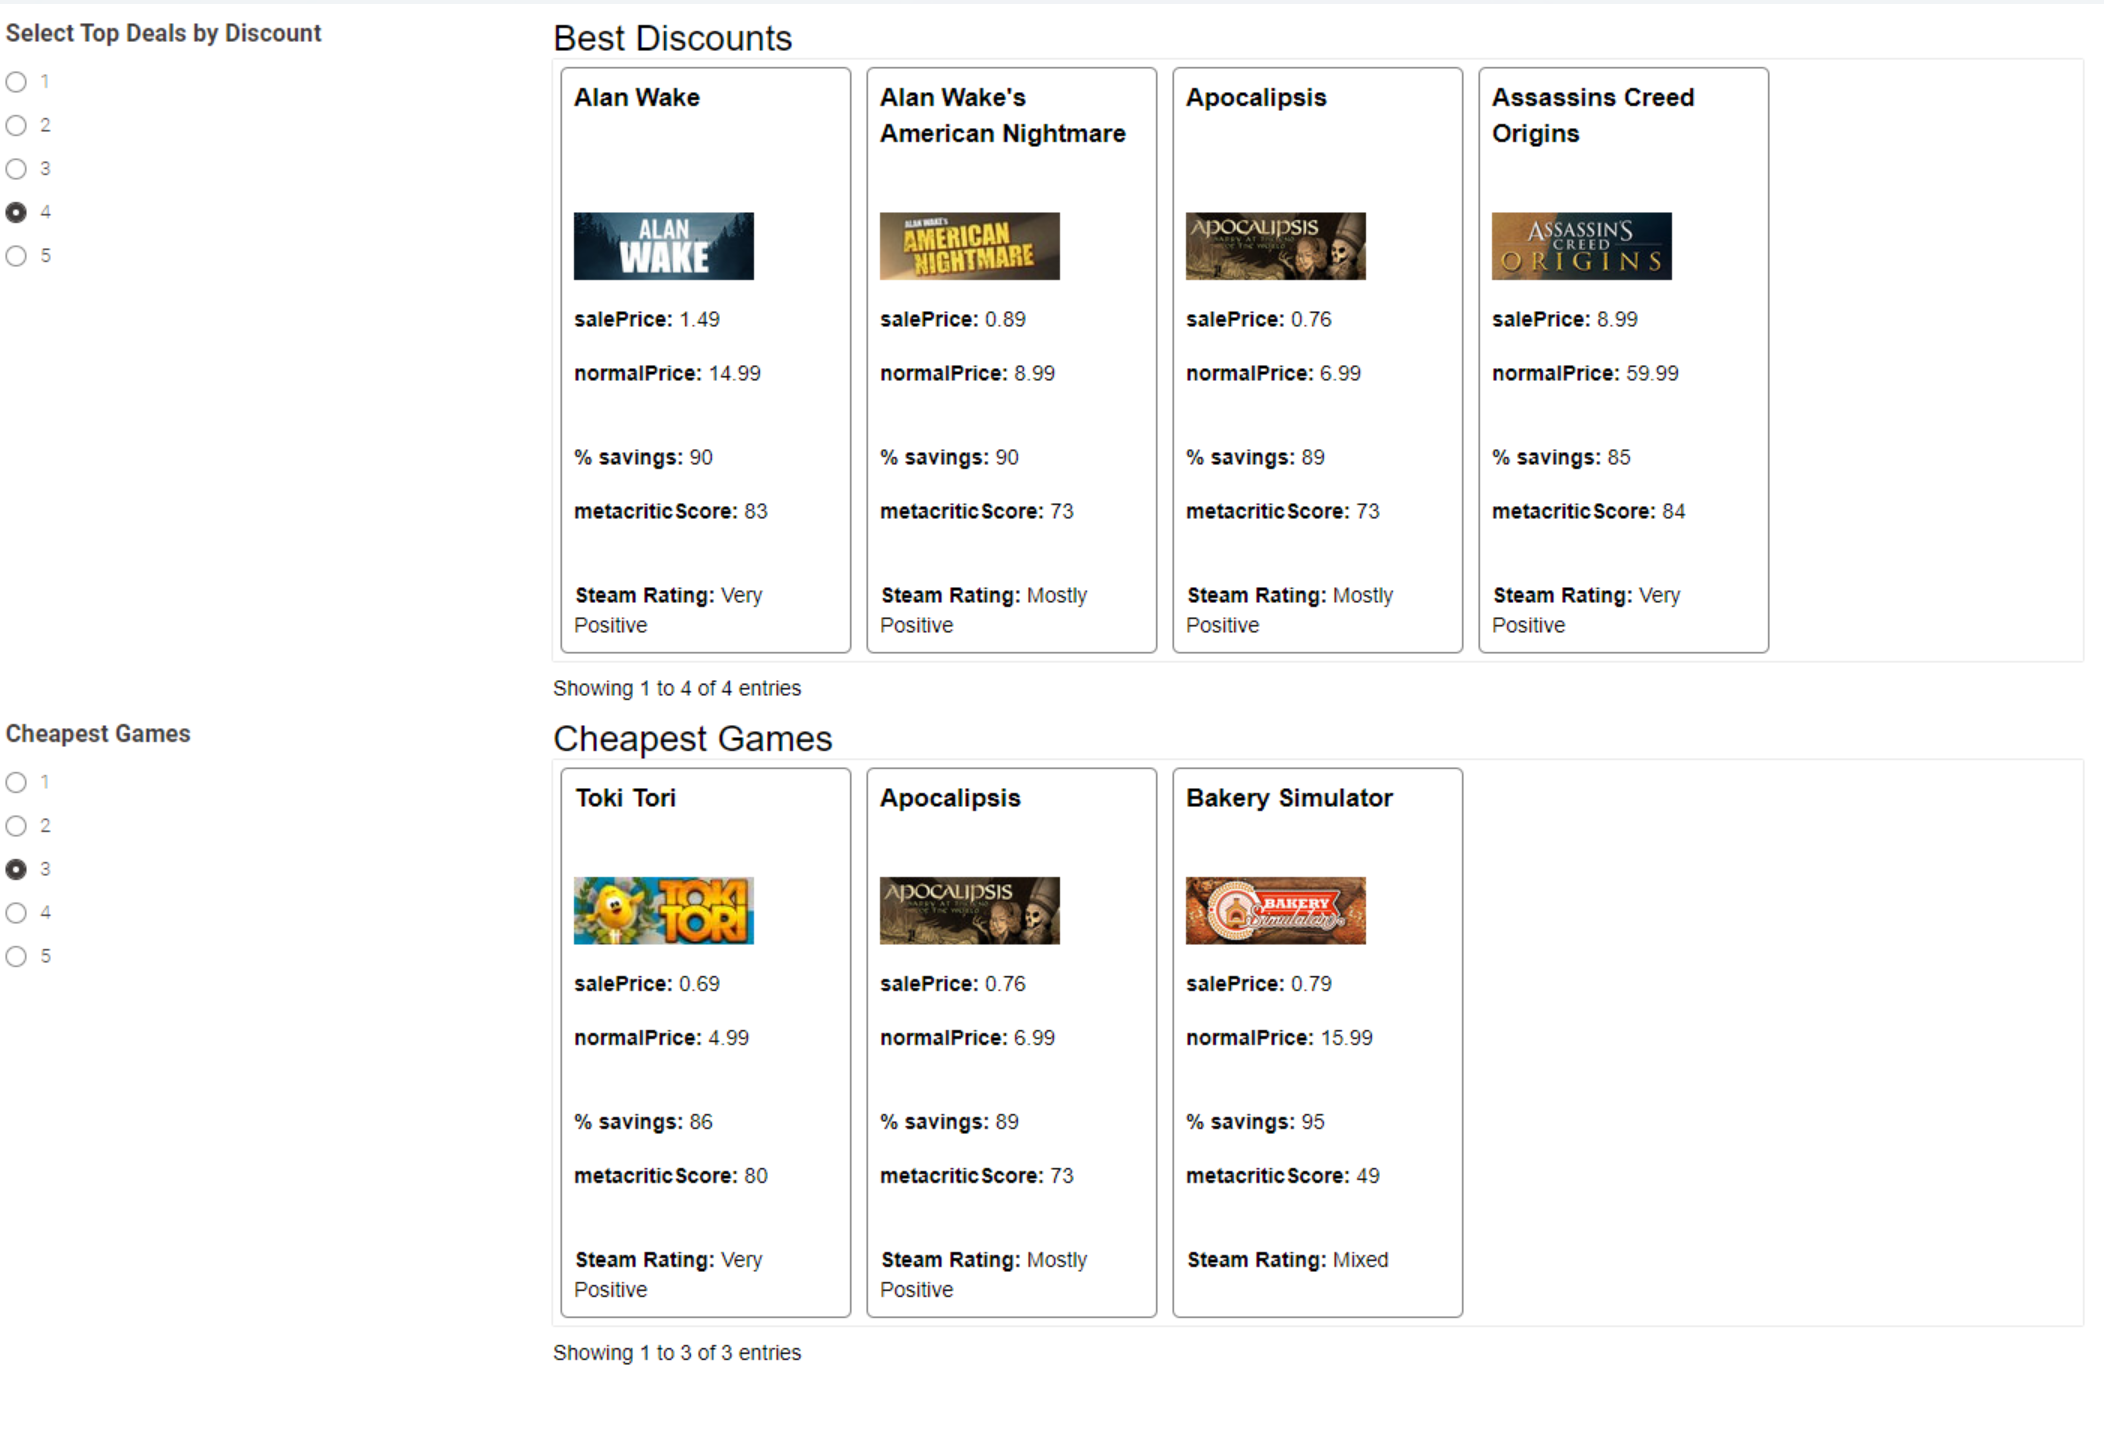Click Toki Tori normalPrice 4.99
2104x1444 pixels.
click(661, 1038)
